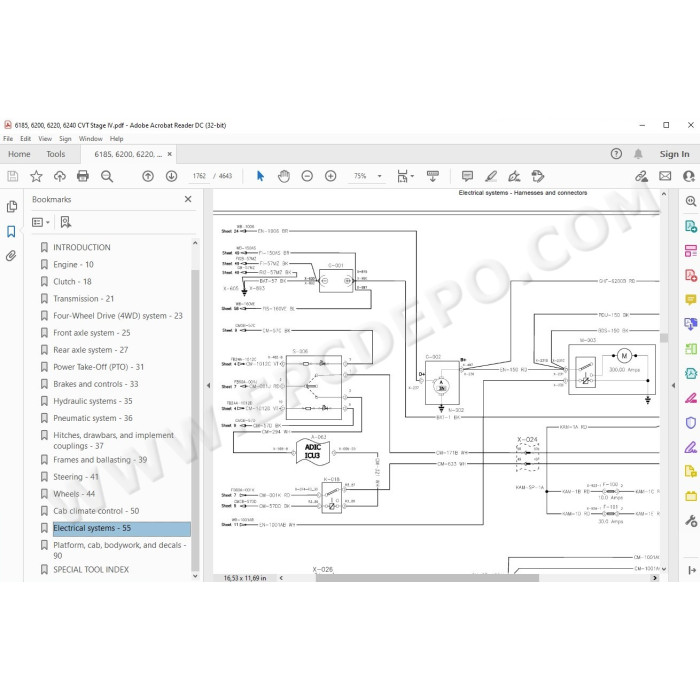700x700 pixels.
Task: Click the bookmarks list vertical scrollbar
Action: (195, 420)
